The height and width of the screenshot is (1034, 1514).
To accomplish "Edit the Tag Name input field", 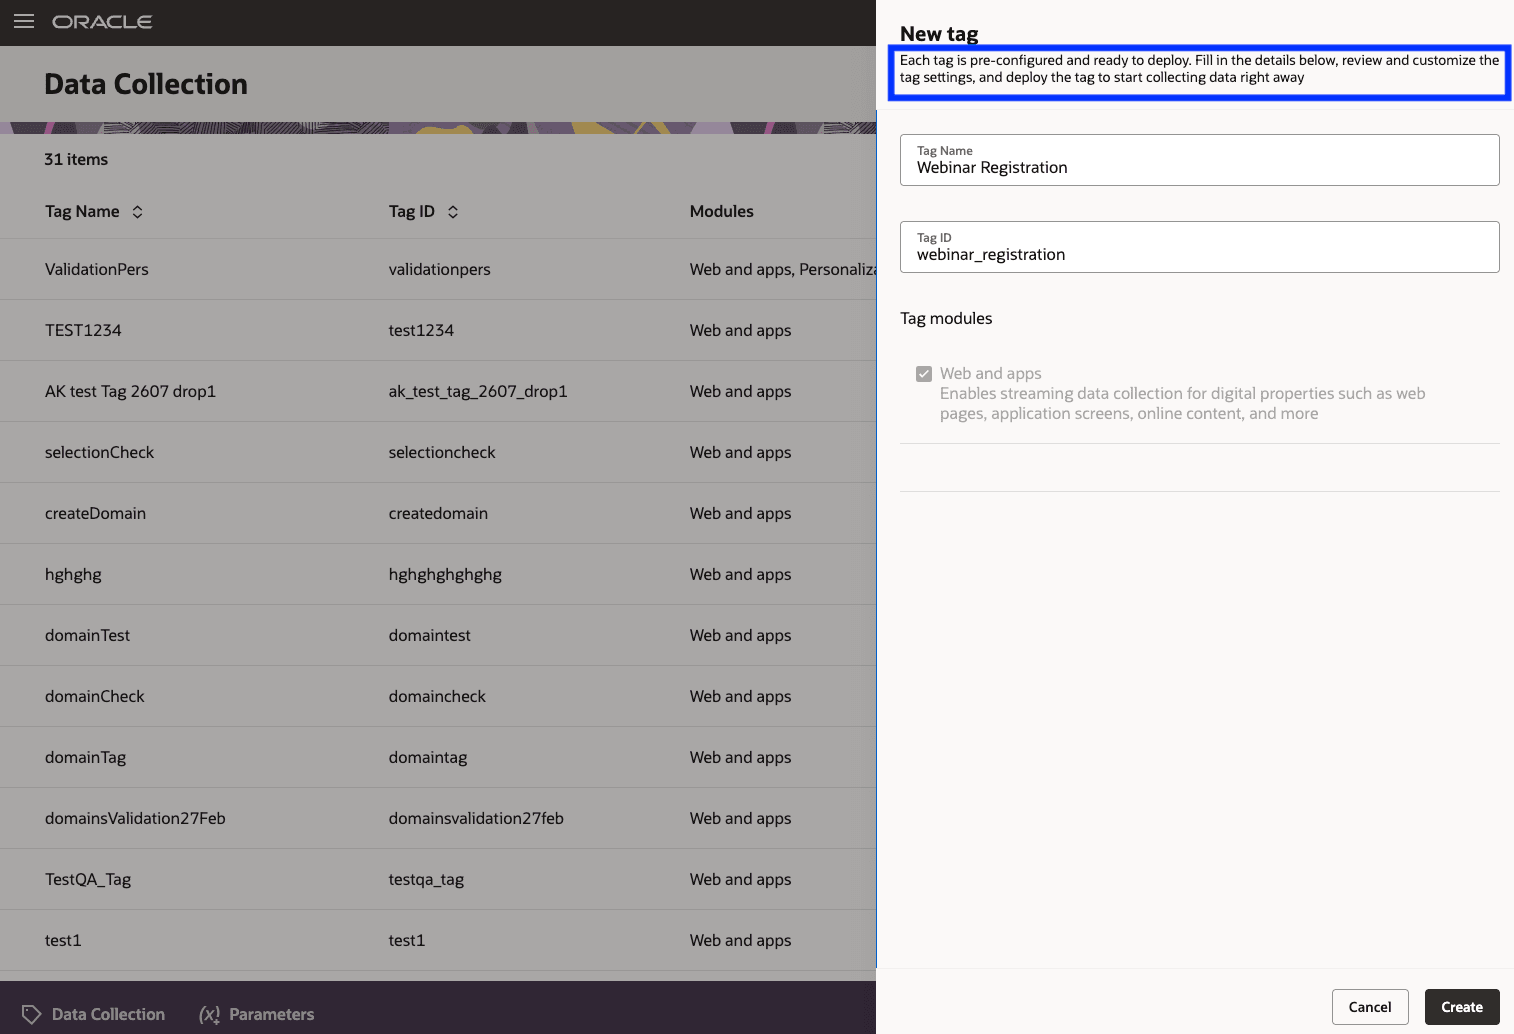I will click(1200, 160).
